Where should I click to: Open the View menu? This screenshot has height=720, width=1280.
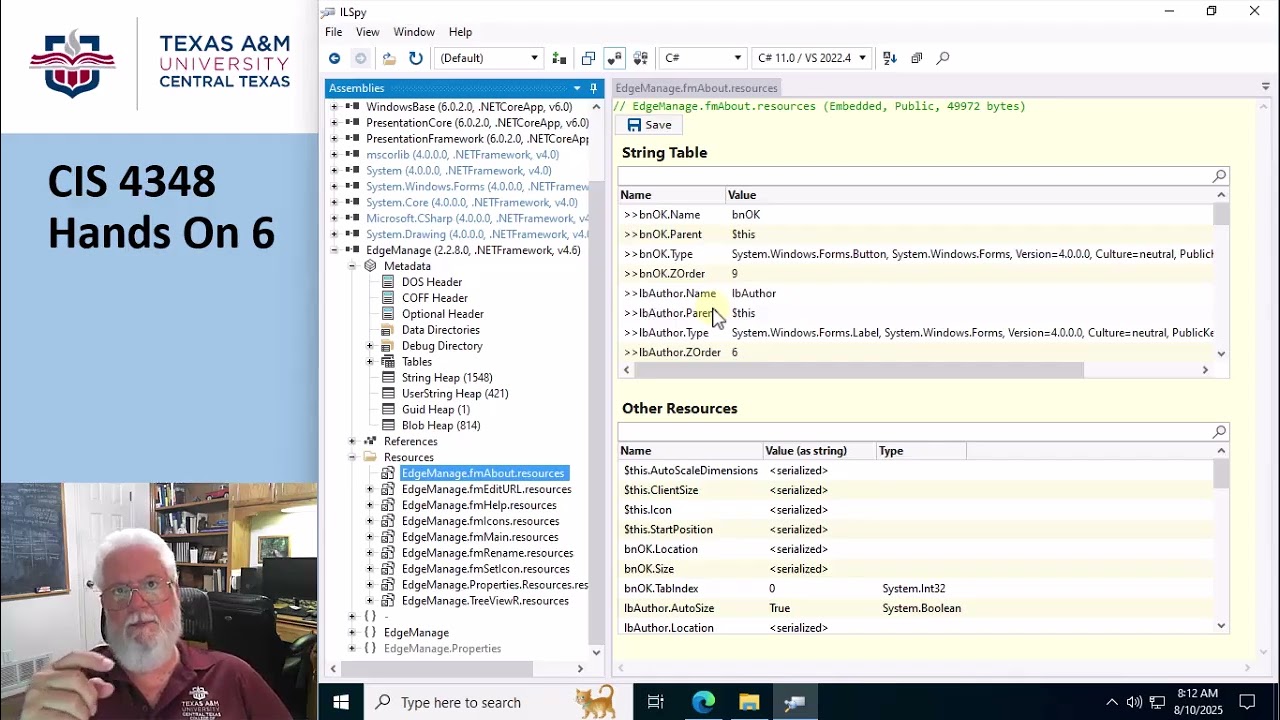[x=367, y=32]
